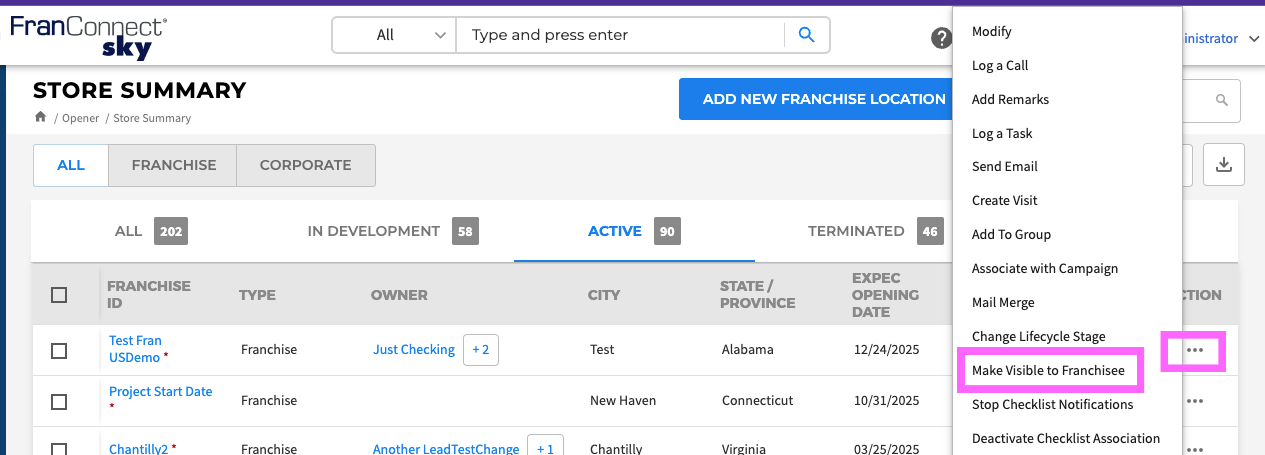Click the OWNER column header
Image resolution: width=1265 pixels, height=455 pixels.
(399, 295)
